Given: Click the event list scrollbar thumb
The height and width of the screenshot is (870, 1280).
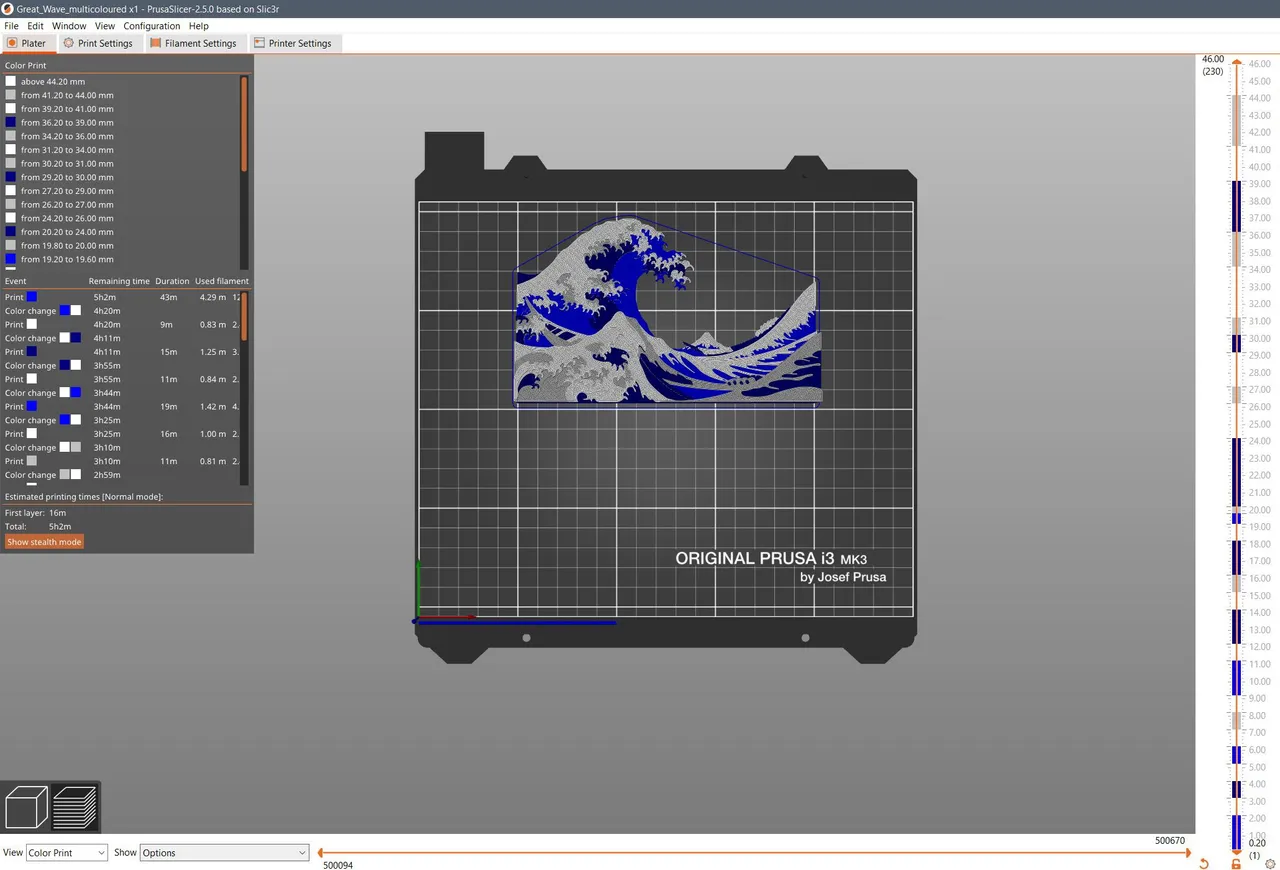Looking at the screenshot, I should [x=244, y=315].
